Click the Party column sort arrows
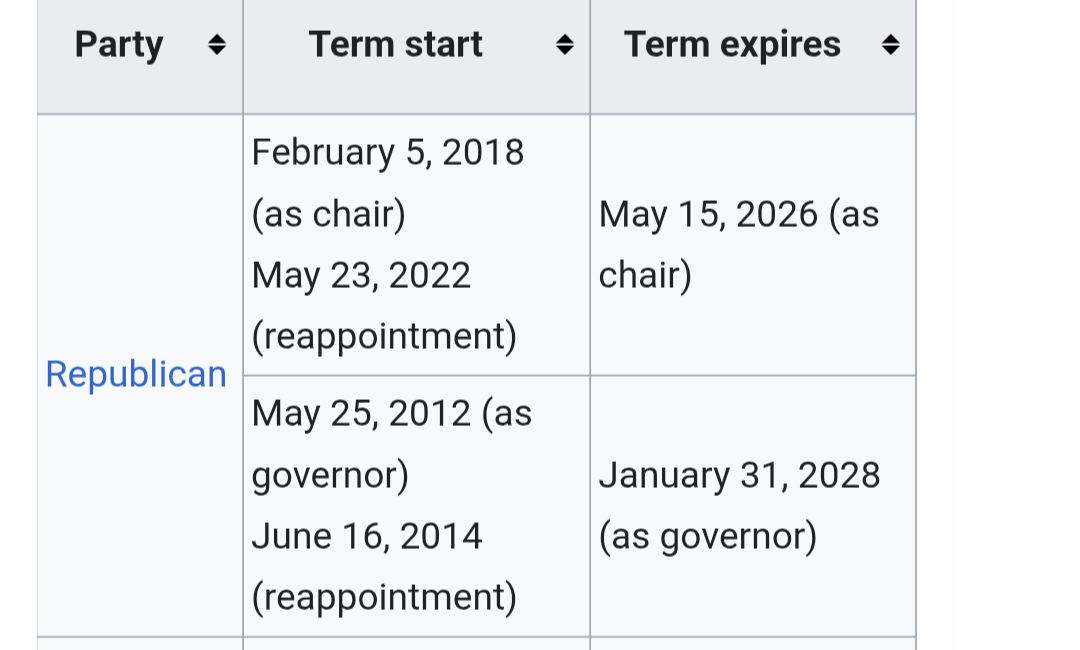 pos(216,45)
